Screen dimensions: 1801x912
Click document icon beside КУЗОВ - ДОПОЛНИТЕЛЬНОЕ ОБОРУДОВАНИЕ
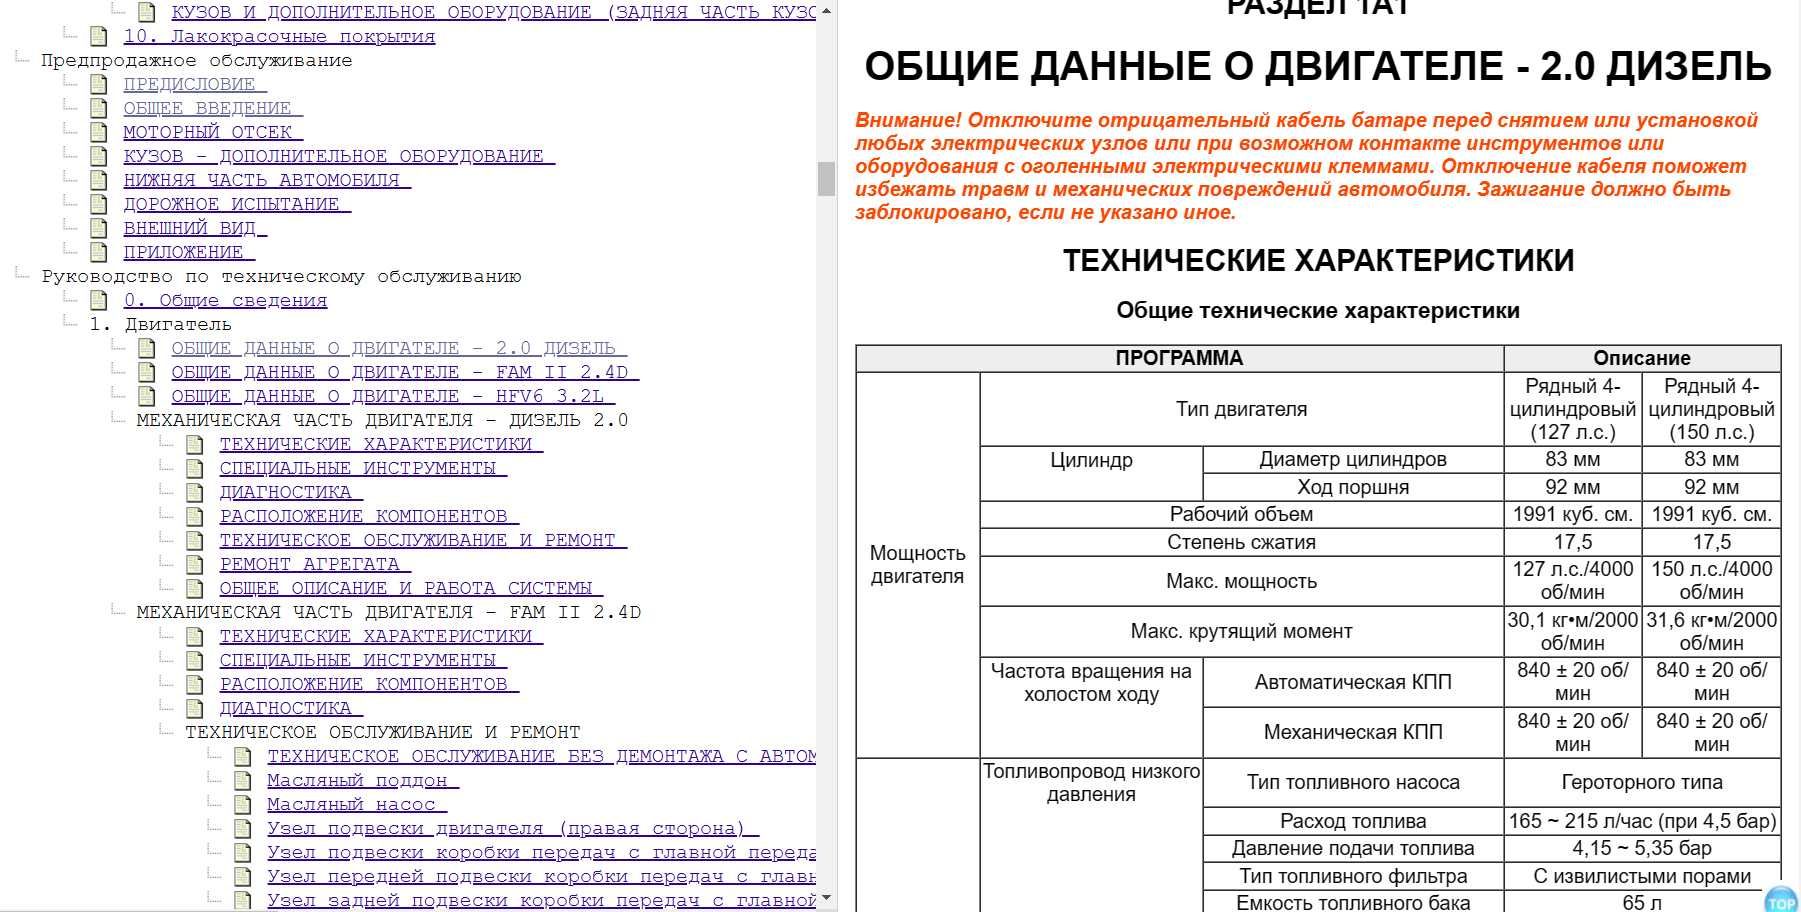click(98, 156)
